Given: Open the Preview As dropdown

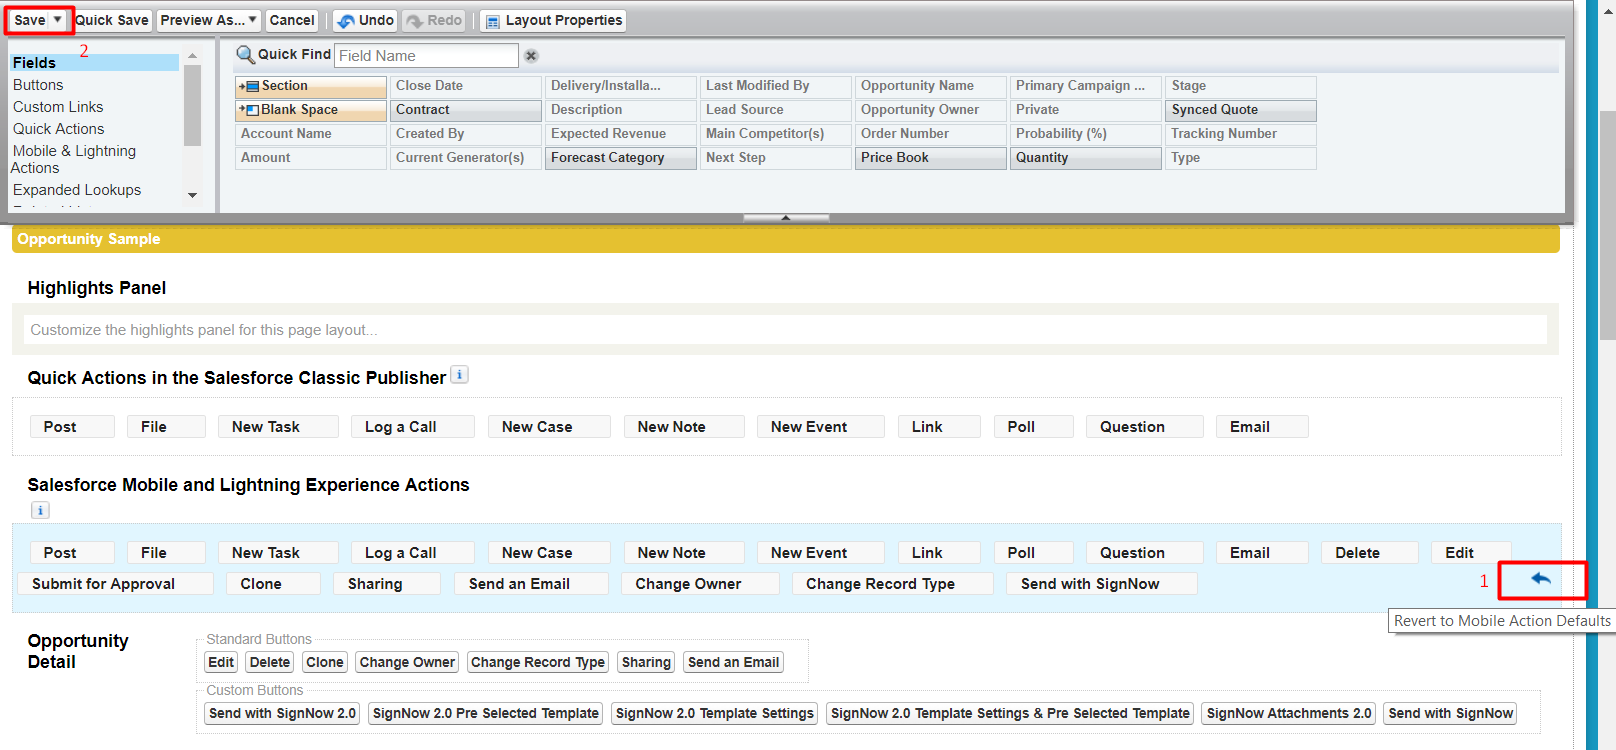Looking at the screenshot, I should pyautogui.click(x=209, y=20).
